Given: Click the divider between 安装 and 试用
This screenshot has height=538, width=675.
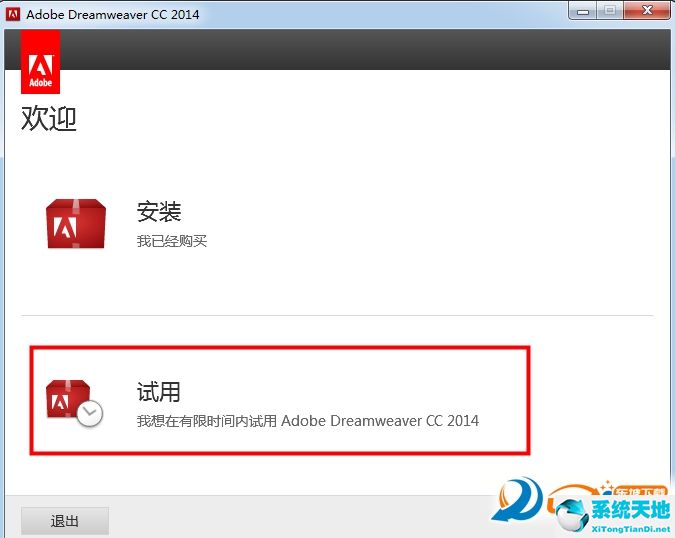Looking at the screenshot, I should (x=337, y=316).
